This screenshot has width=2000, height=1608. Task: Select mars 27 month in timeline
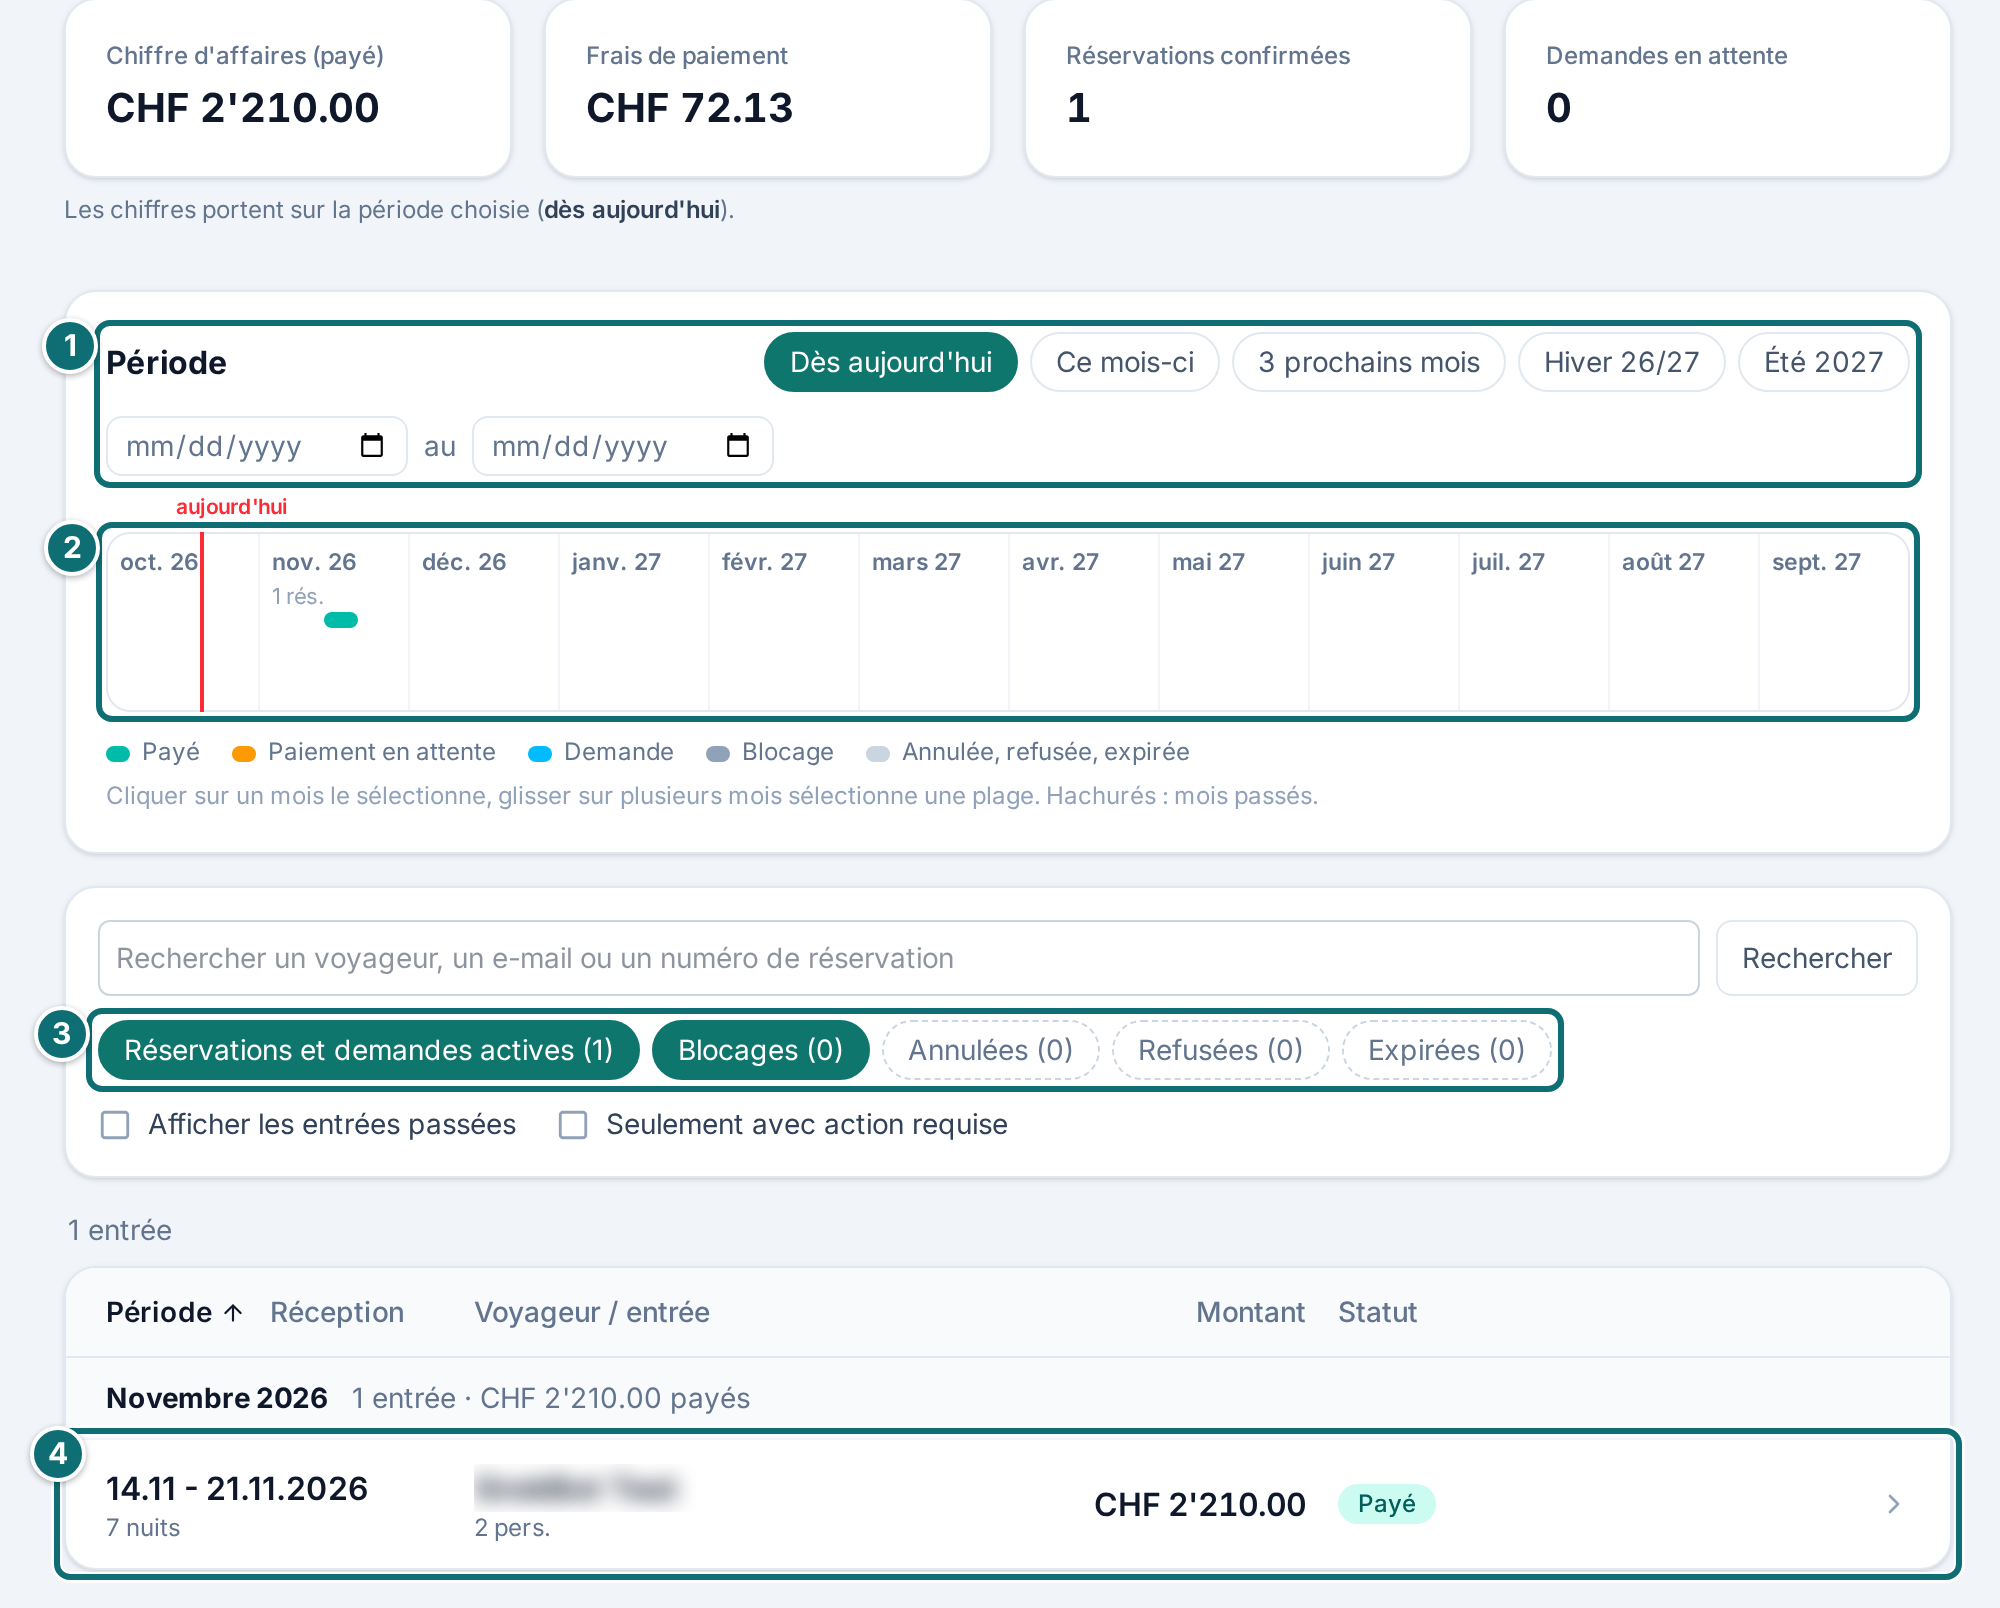pyautogui.click(x=934, y=622)
